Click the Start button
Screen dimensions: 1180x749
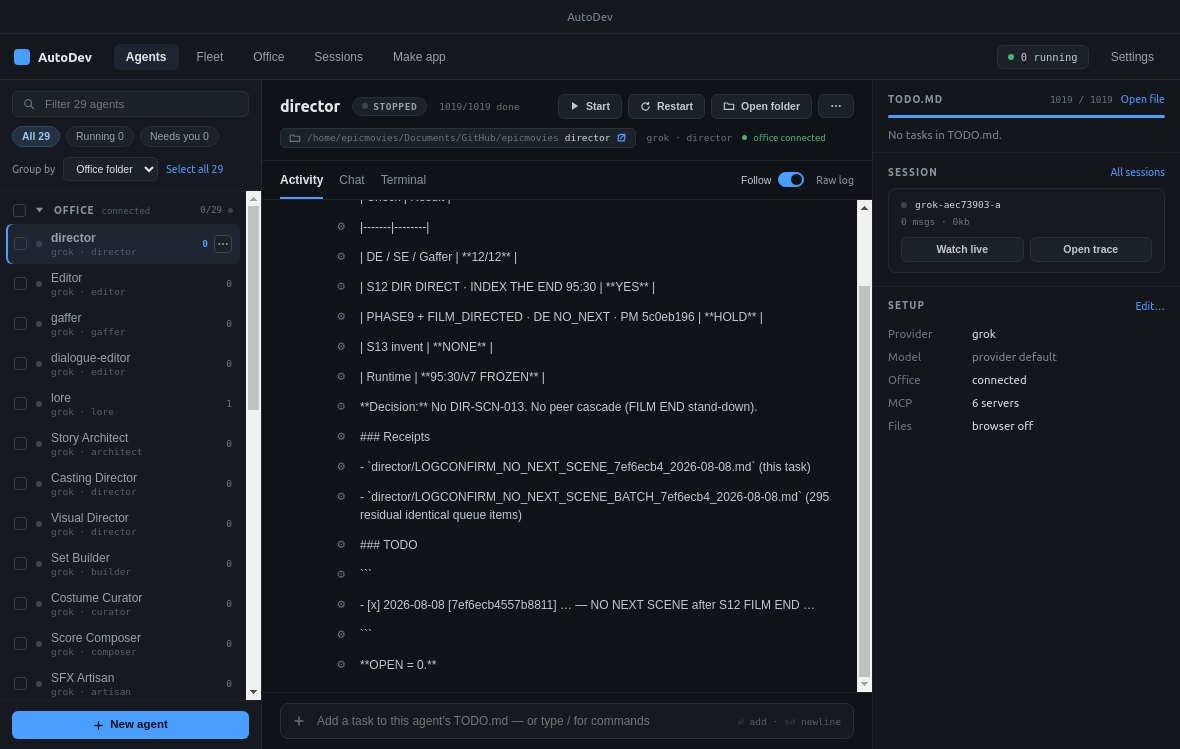(x=590, y=106)
